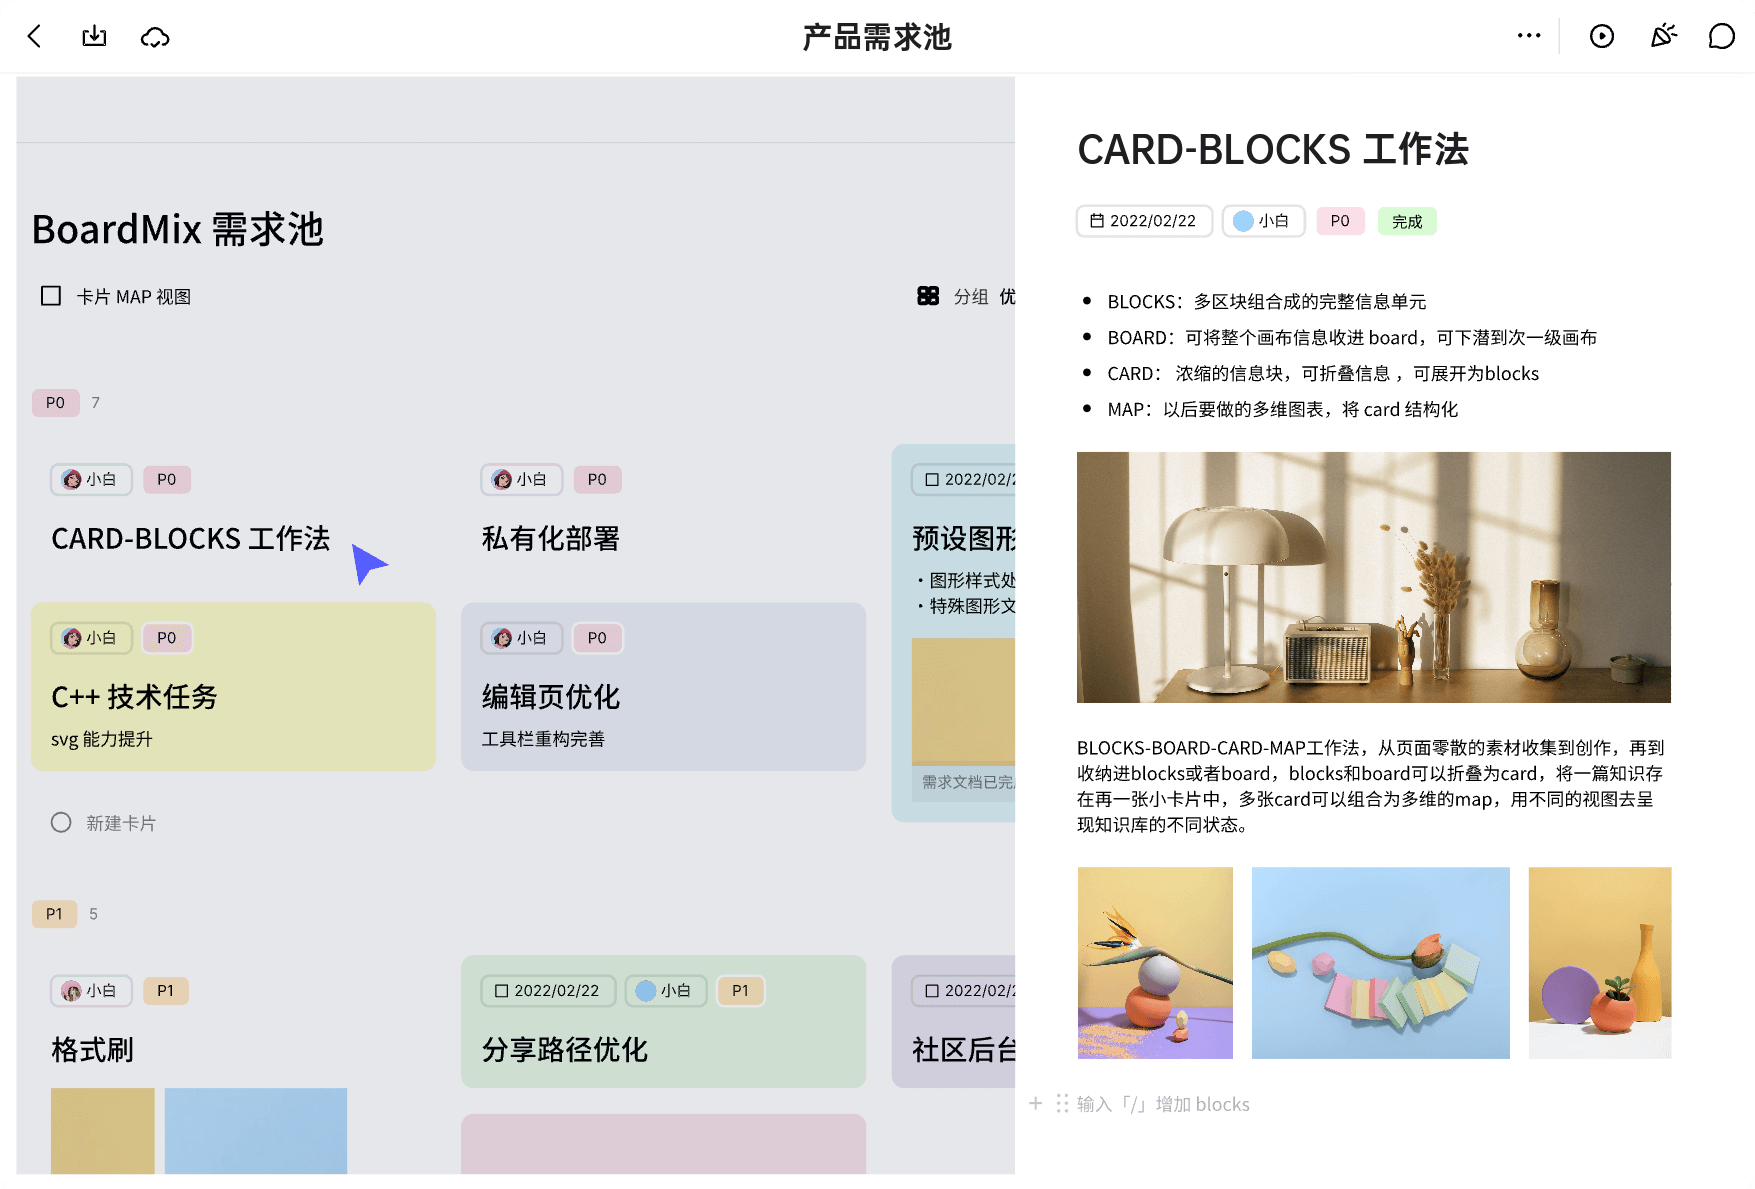Image resolution: width=1755 pixels, height=1189 pixels.
Task: Open comments with the chat bubble icon
Action: tap(1721, 37)
